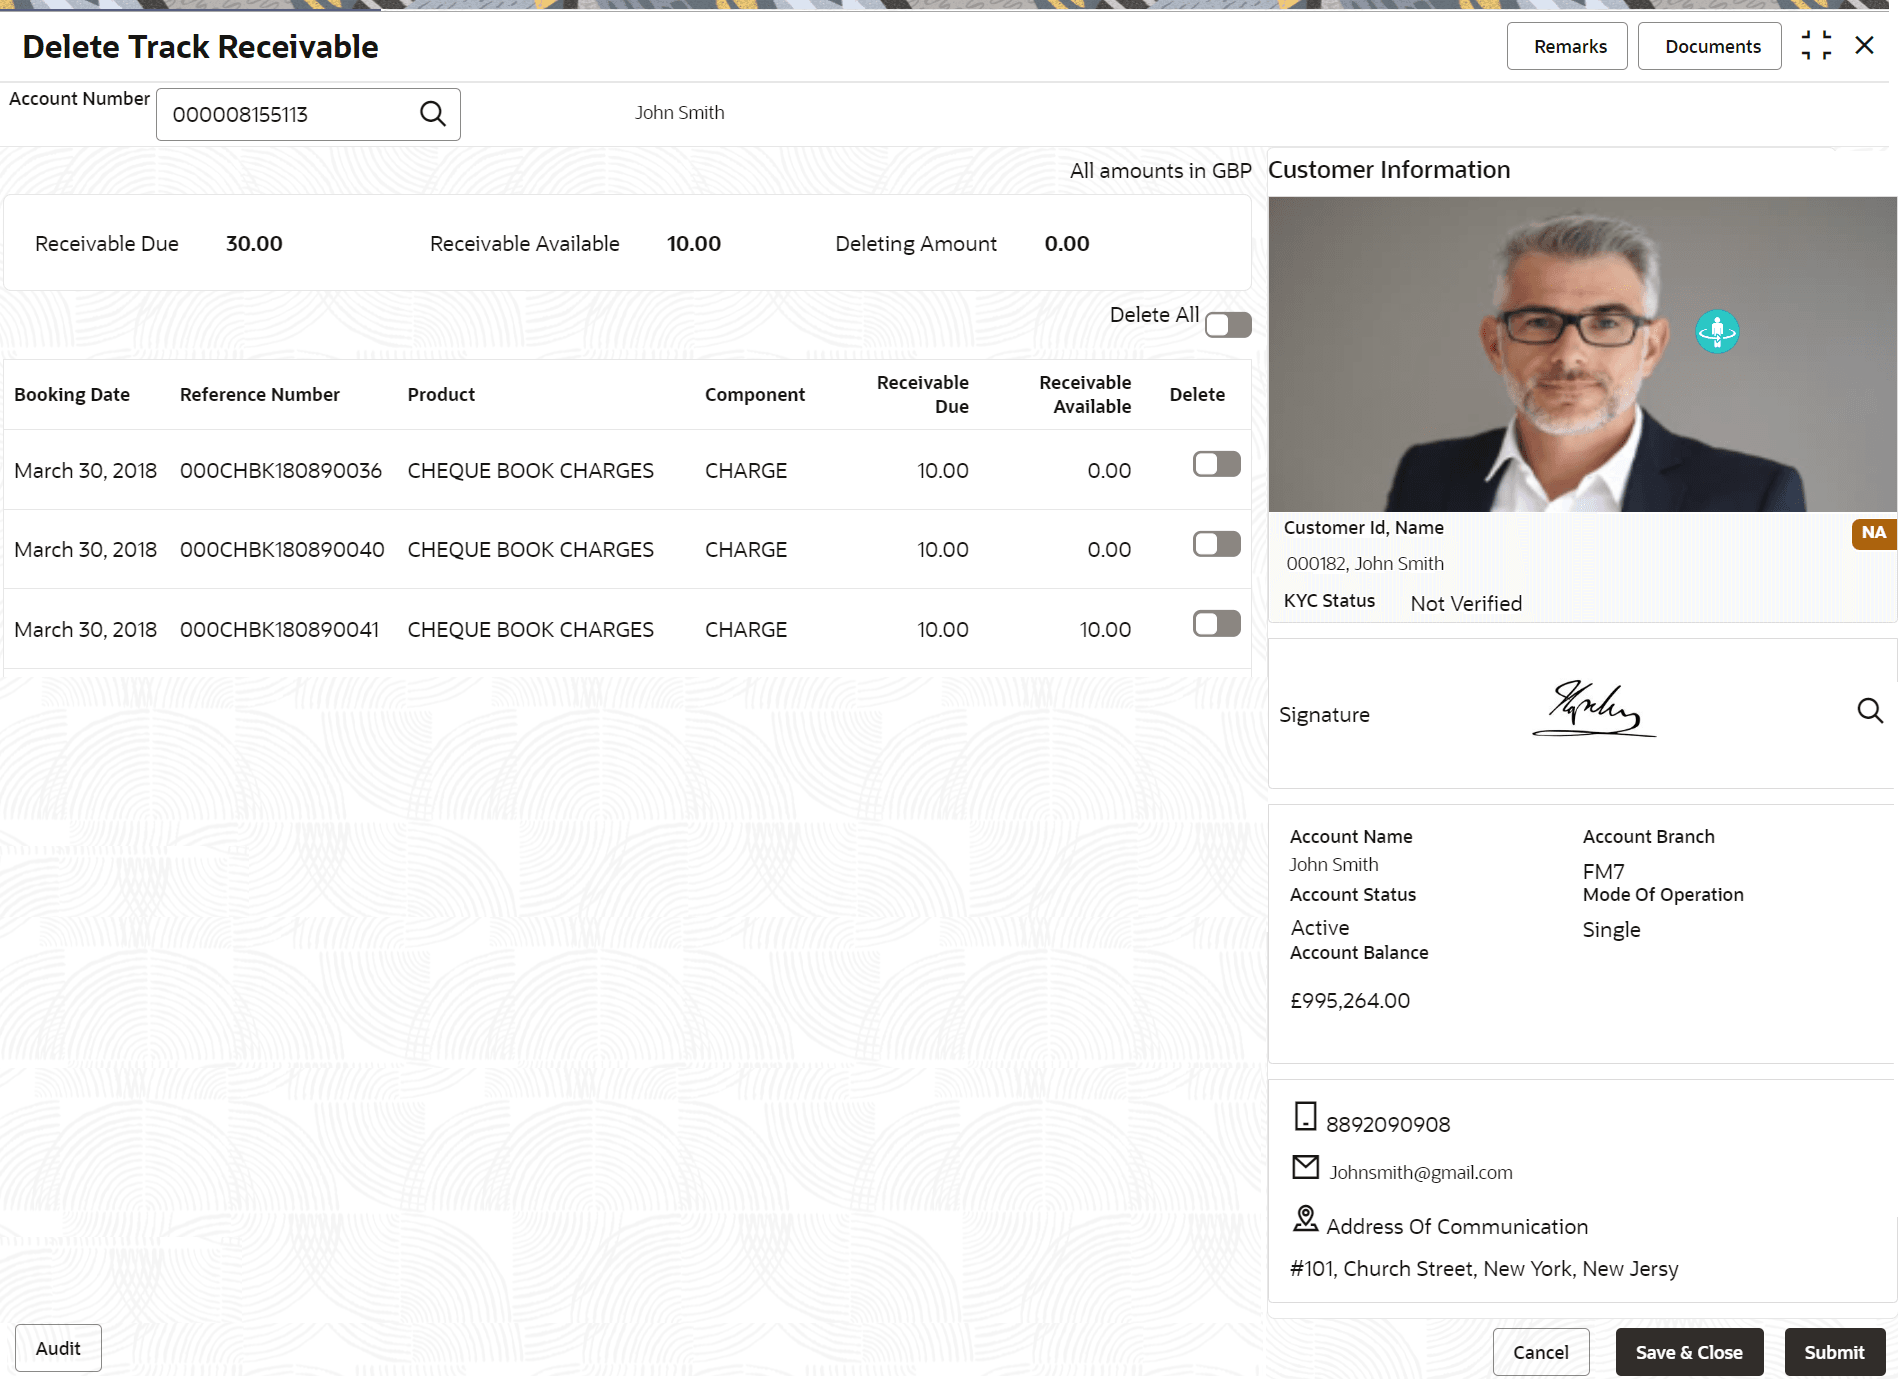Screen dimensions: 1902x1380
Task: Toggle delete for reference 000CHBK180890036
Action: coord(1216,464)
